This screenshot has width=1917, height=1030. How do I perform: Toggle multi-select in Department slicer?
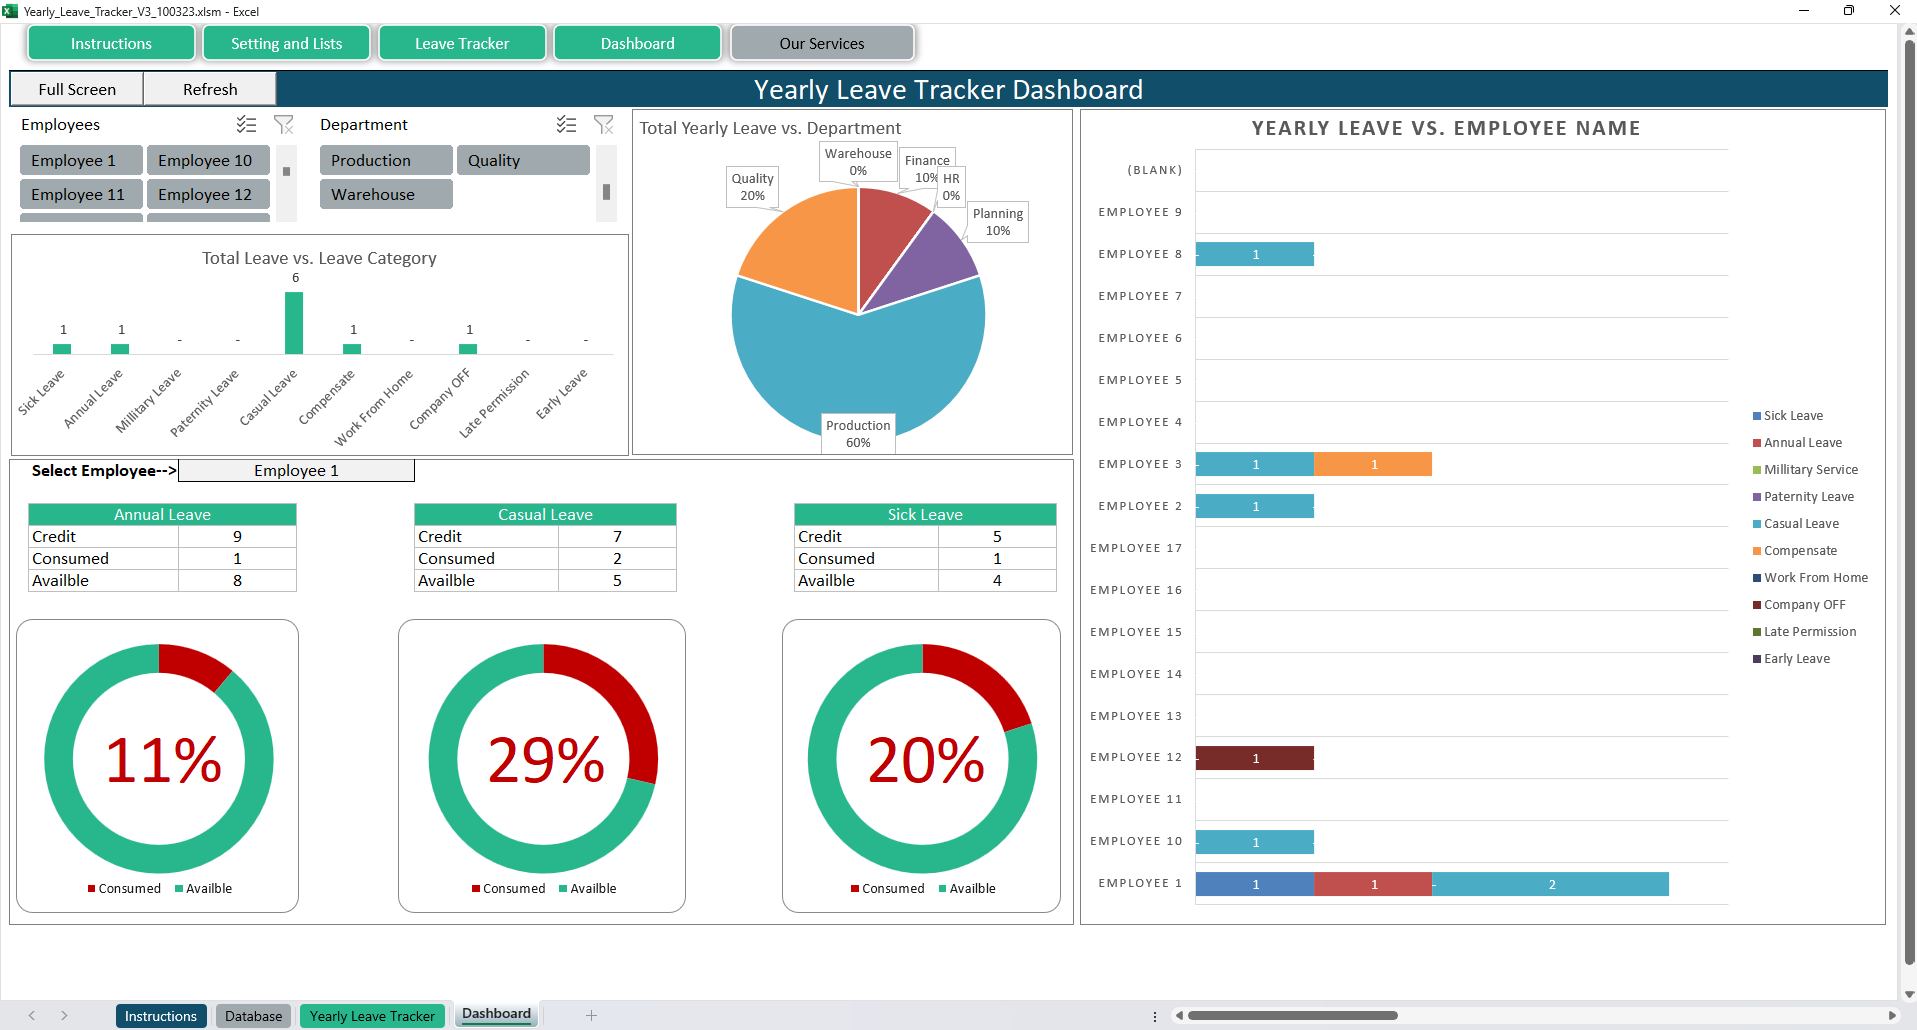coord(566,125)
